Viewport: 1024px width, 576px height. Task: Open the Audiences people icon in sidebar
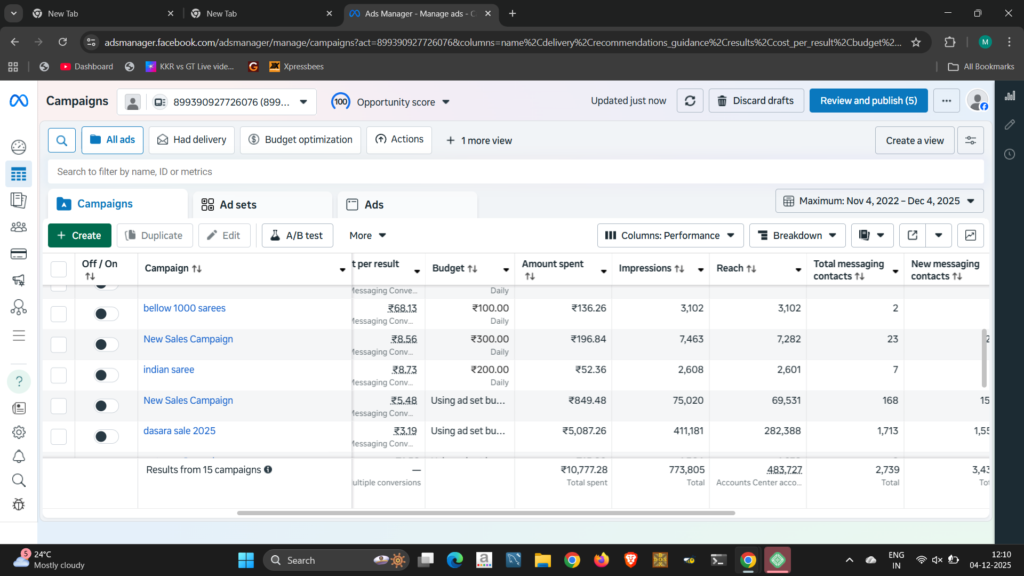(x=18, y=227)
